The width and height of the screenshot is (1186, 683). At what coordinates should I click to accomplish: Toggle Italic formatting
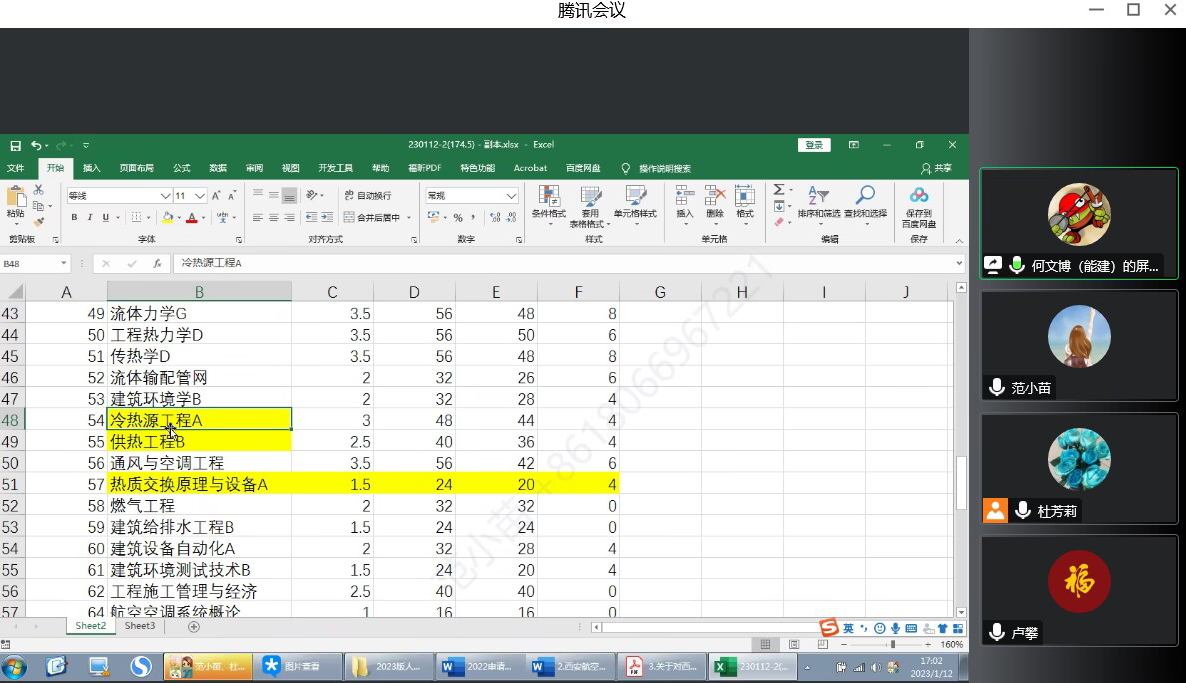[x=90, y=218]
